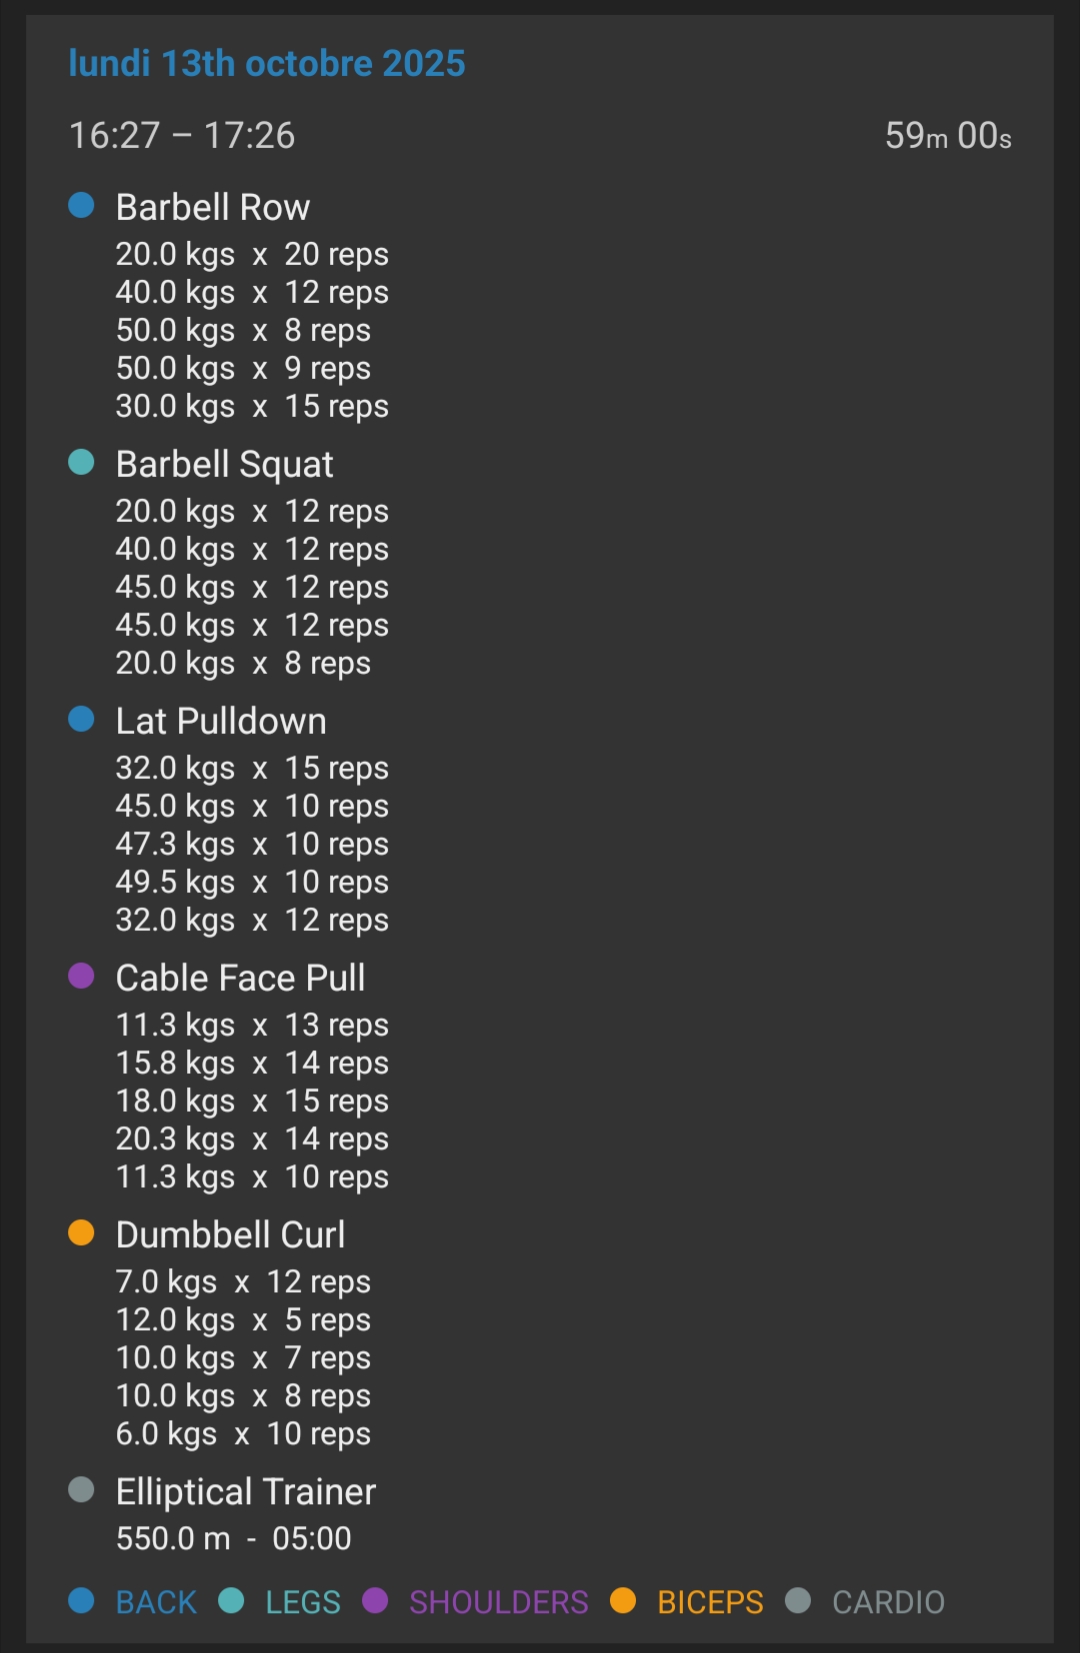Screen dimensions: 1080x1653
Task: Select the CARDIO category label
Action: [888, 1602]
